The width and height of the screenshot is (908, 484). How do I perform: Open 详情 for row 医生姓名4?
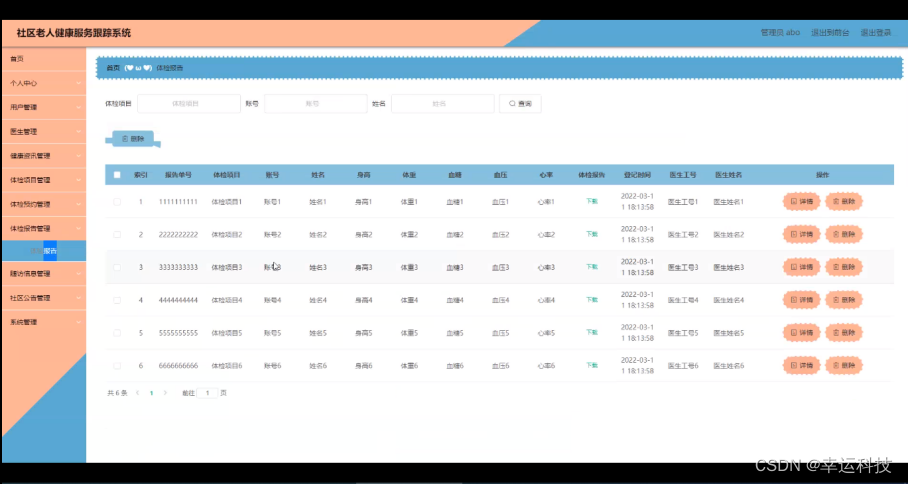pyautogui.click(x=801, y=300)
